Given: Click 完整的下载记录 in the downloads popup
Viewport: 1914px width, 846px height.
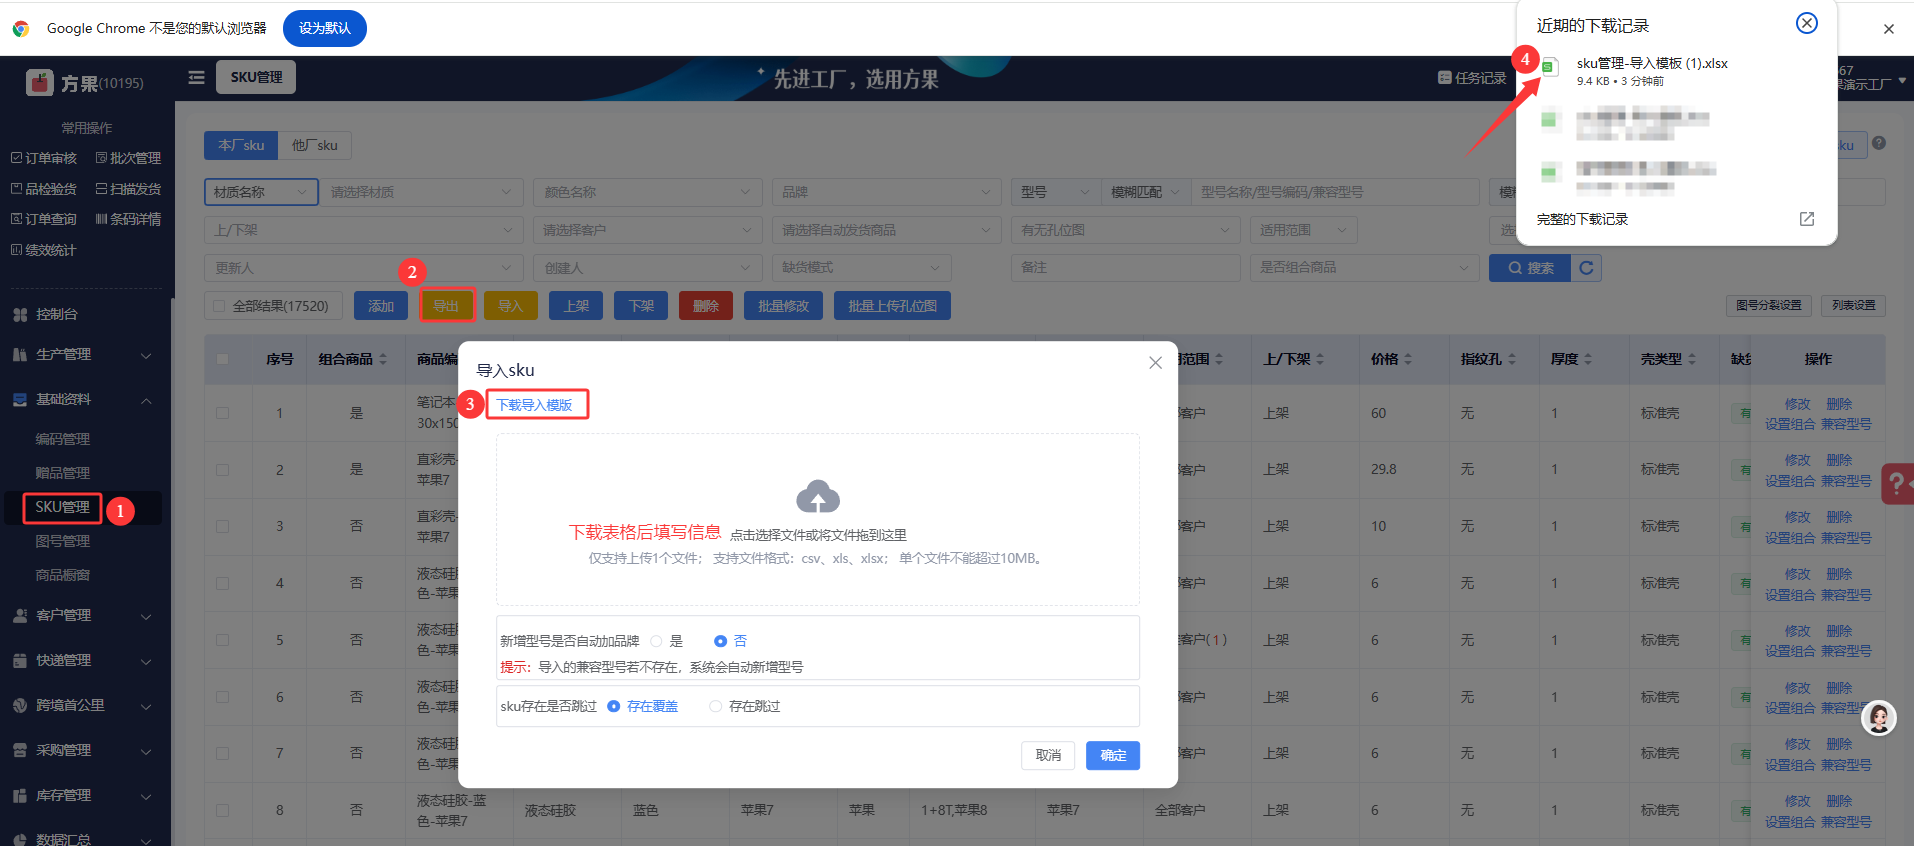Looking at the screenshot, I should coord(1582,219).
